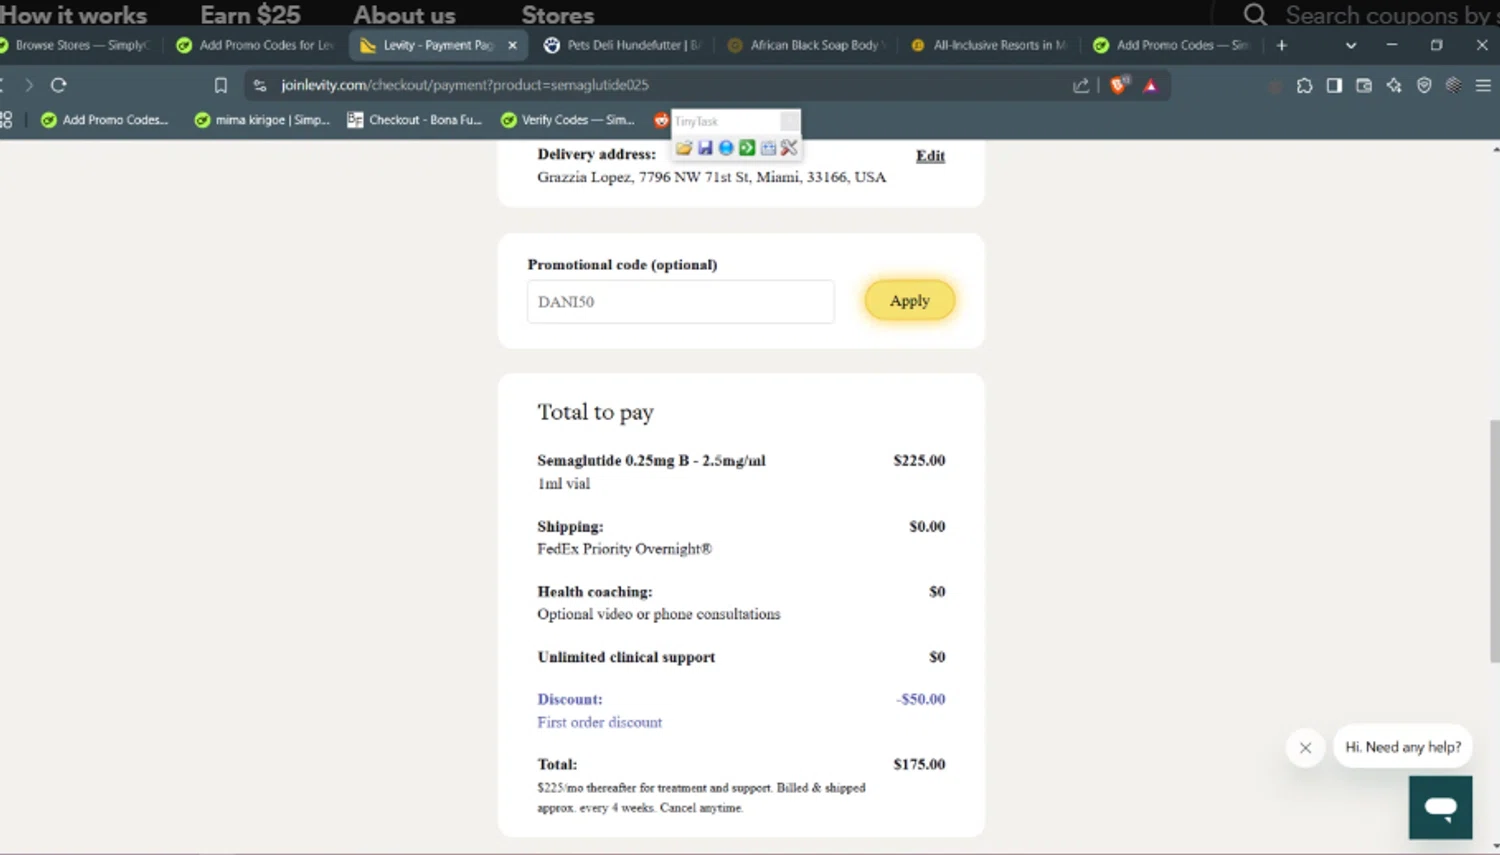Click the '-$50.00' discount value
This screenshot has width=1500, height=855.
pyautogui.click(x=920, y=699)
